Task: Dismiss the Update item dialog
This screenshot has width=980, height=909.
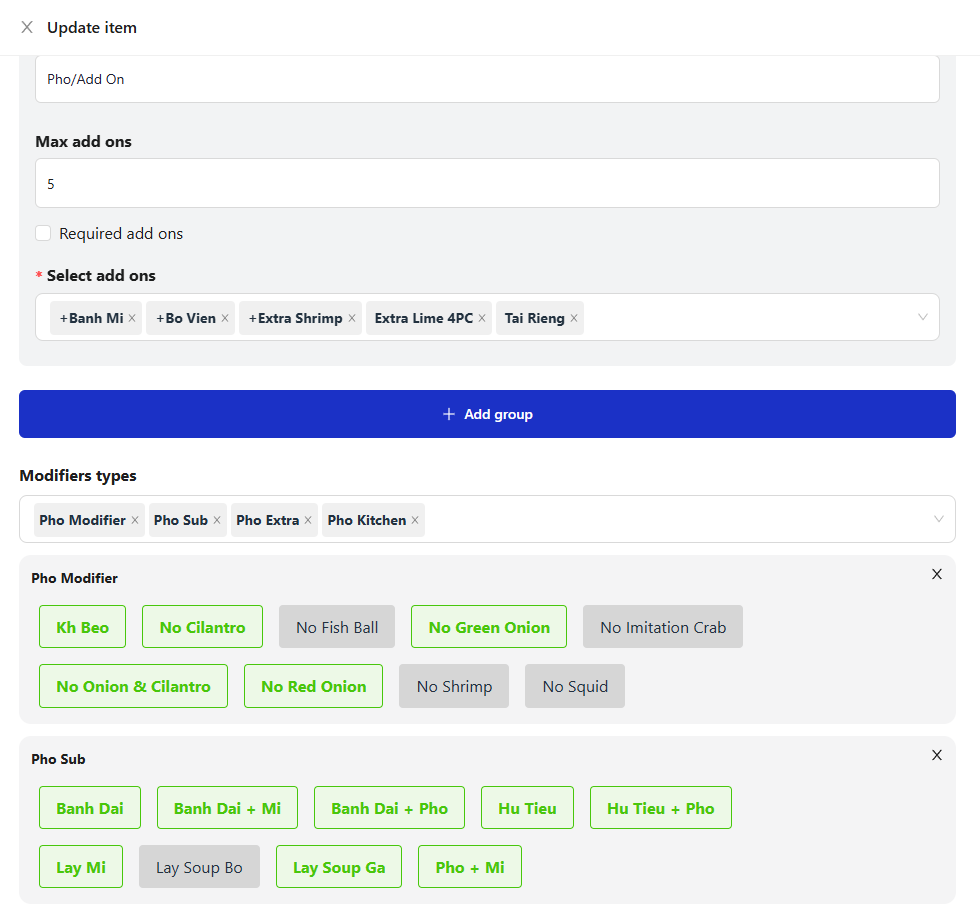Action: [25, 27]
